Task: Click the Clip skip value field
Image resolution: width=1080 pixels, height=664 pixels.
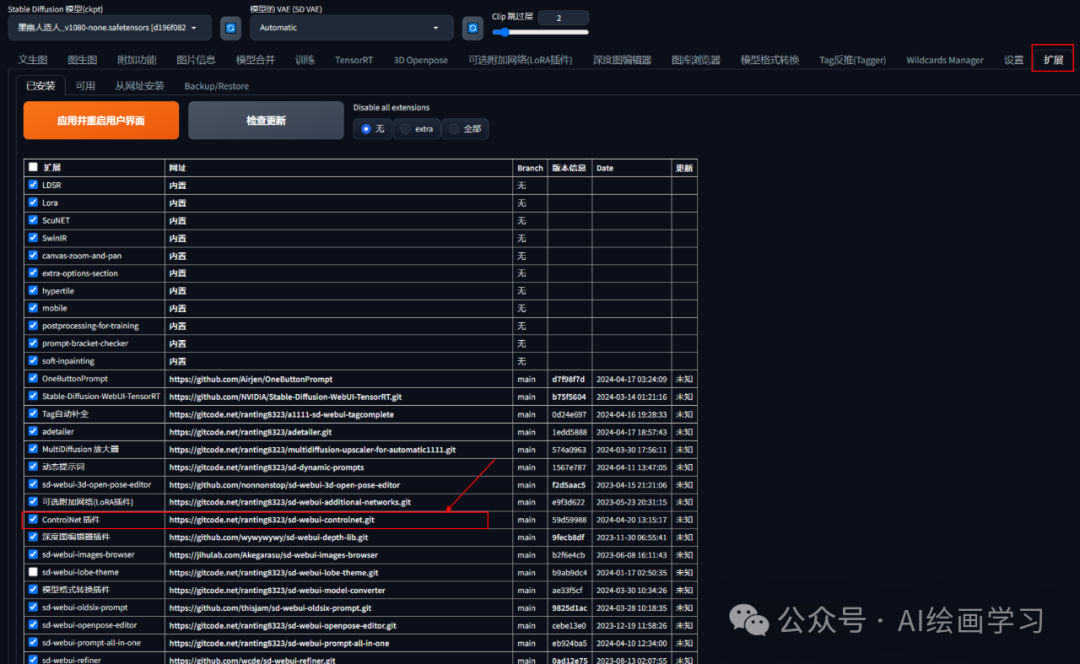Action: (x=563, y=18)
